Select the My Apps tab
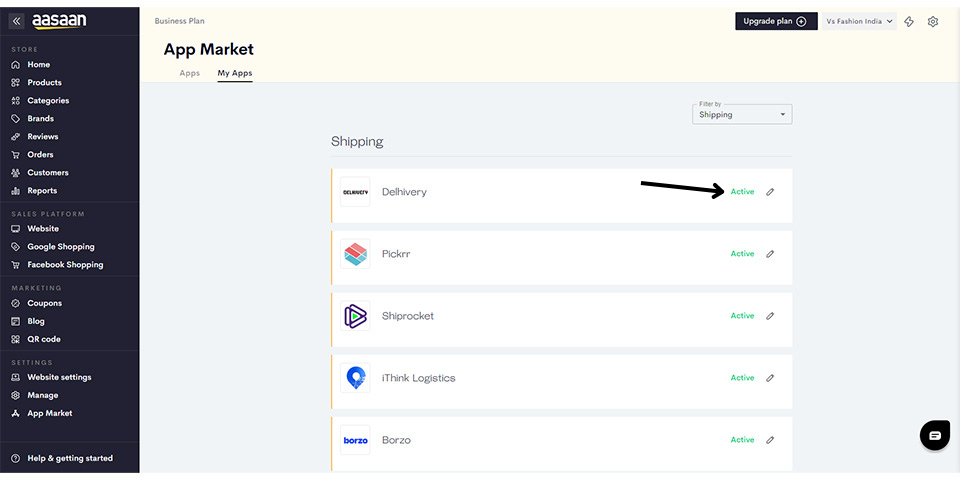Image resolution: width=960 pixels, height=480 pixels. click(235, 73)
